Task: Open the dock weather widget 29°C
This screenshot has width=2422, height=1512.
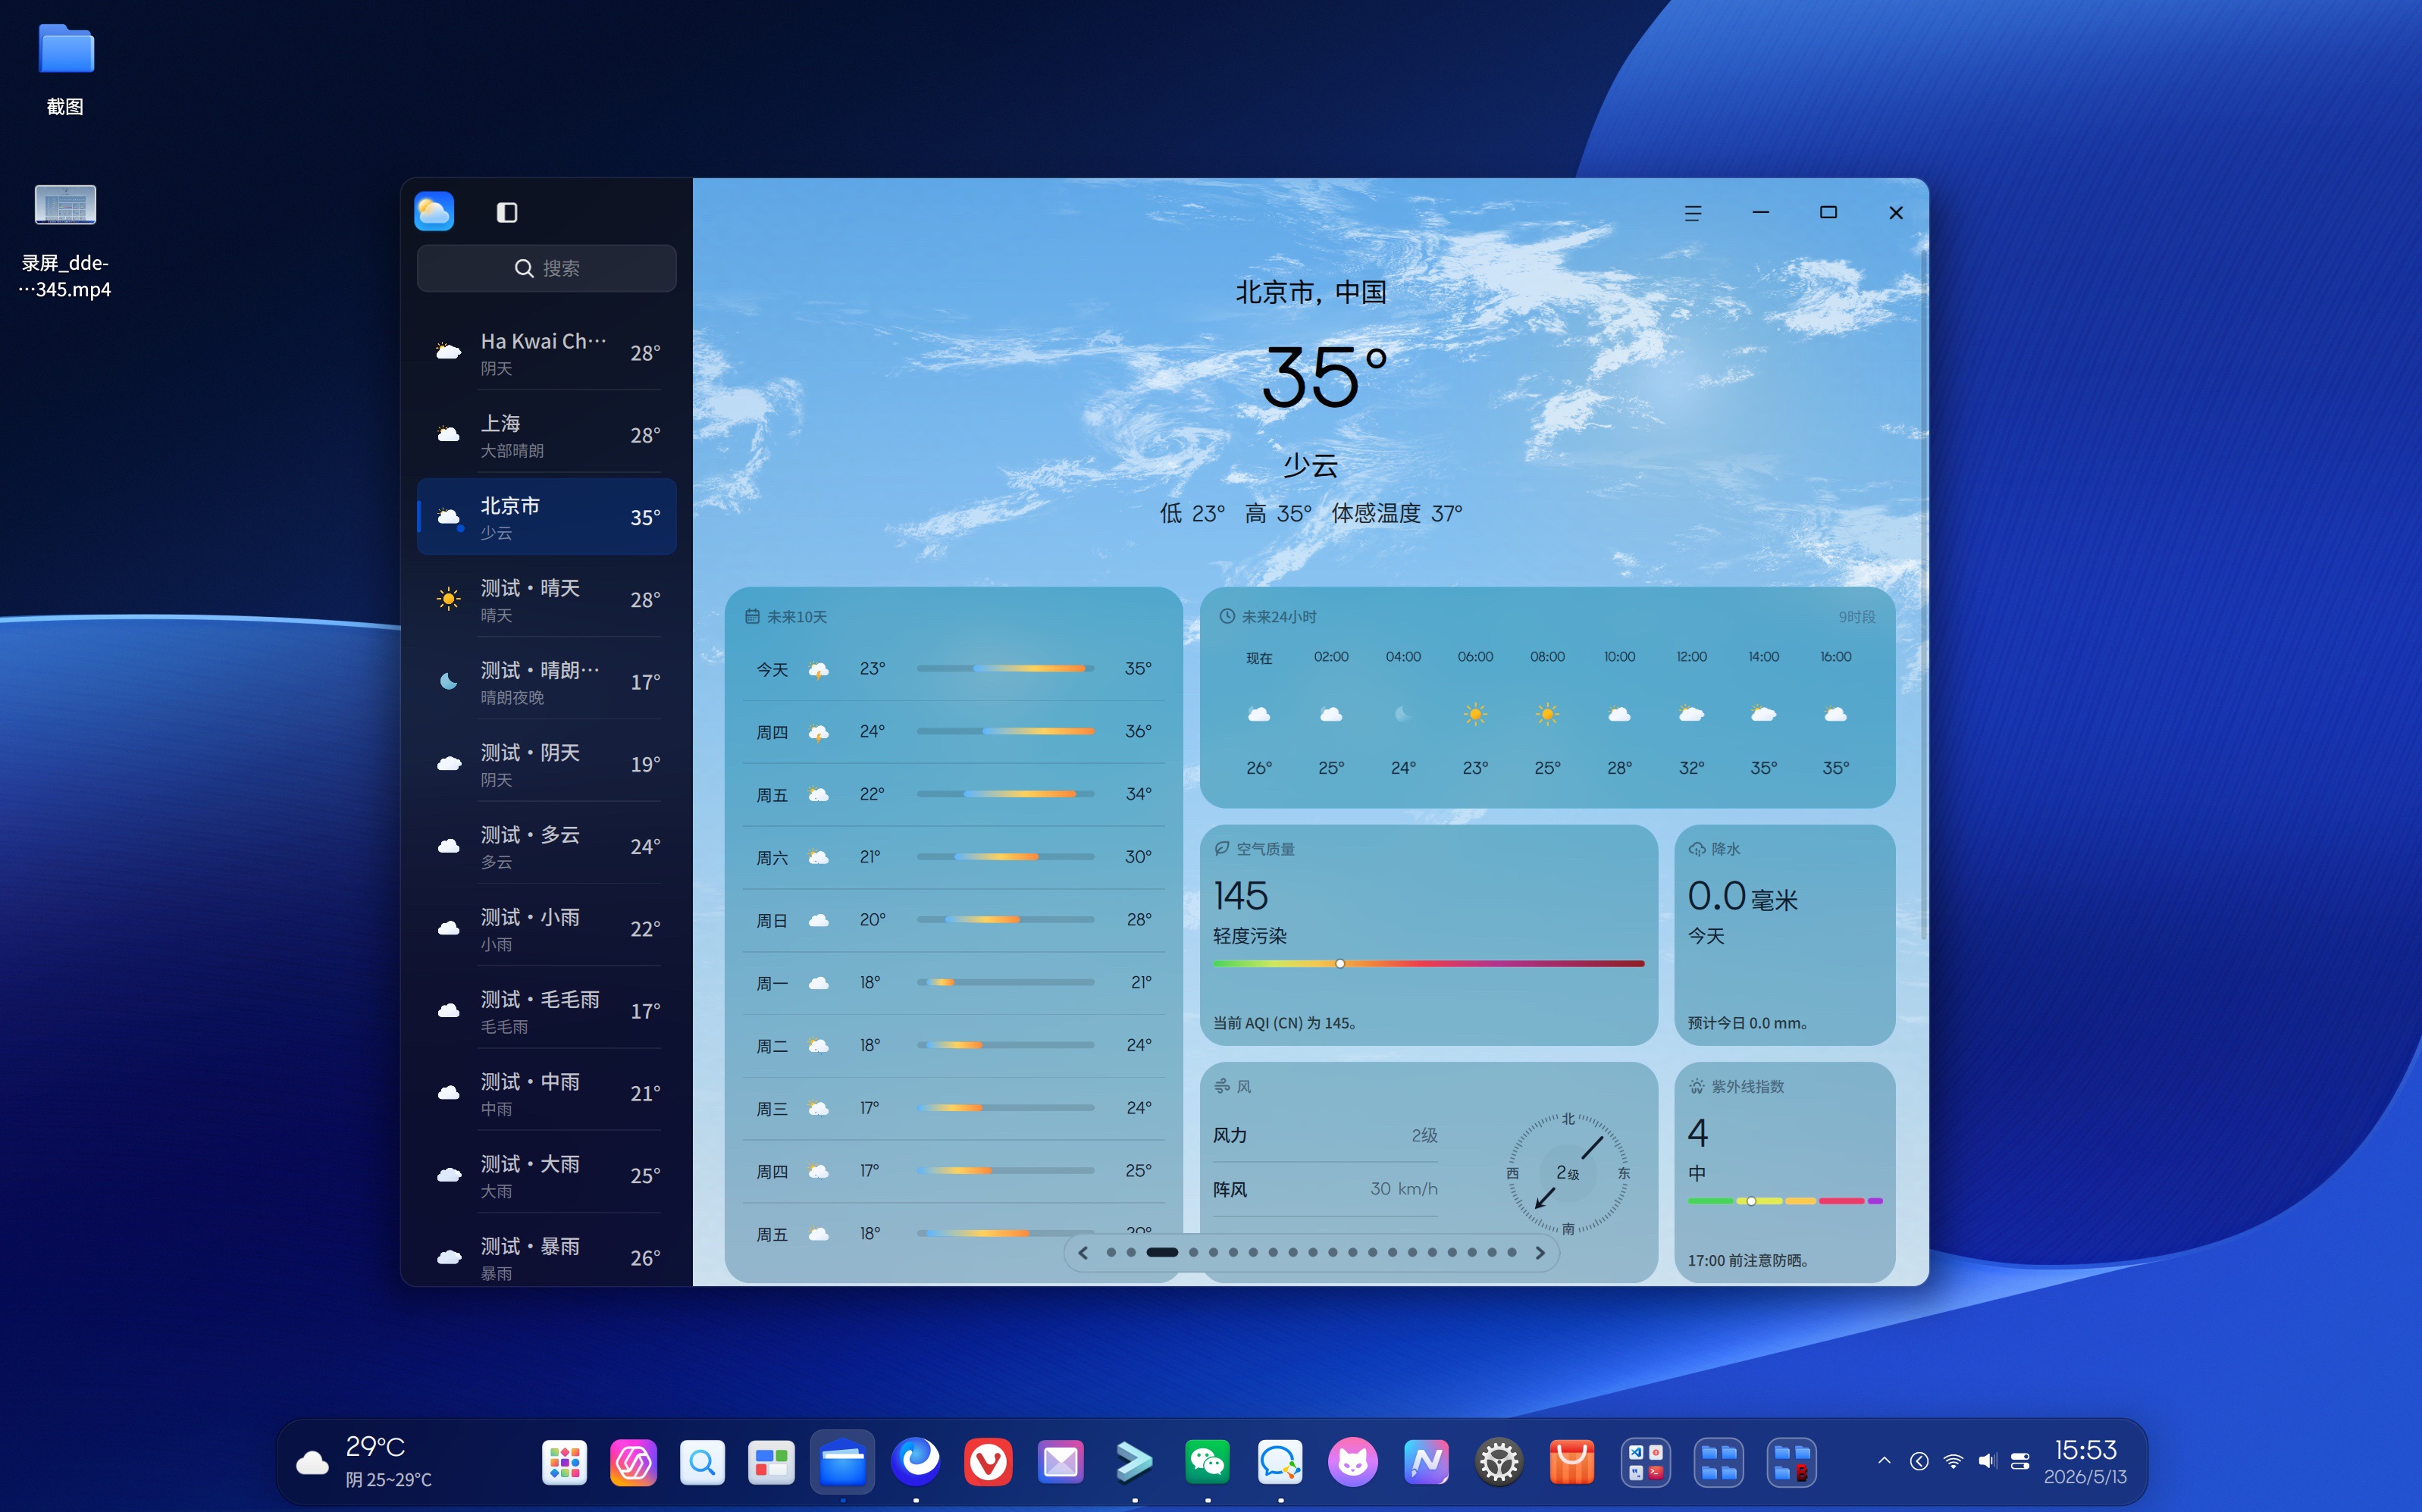Action: pyautogui.click(x=365, y=1462)
